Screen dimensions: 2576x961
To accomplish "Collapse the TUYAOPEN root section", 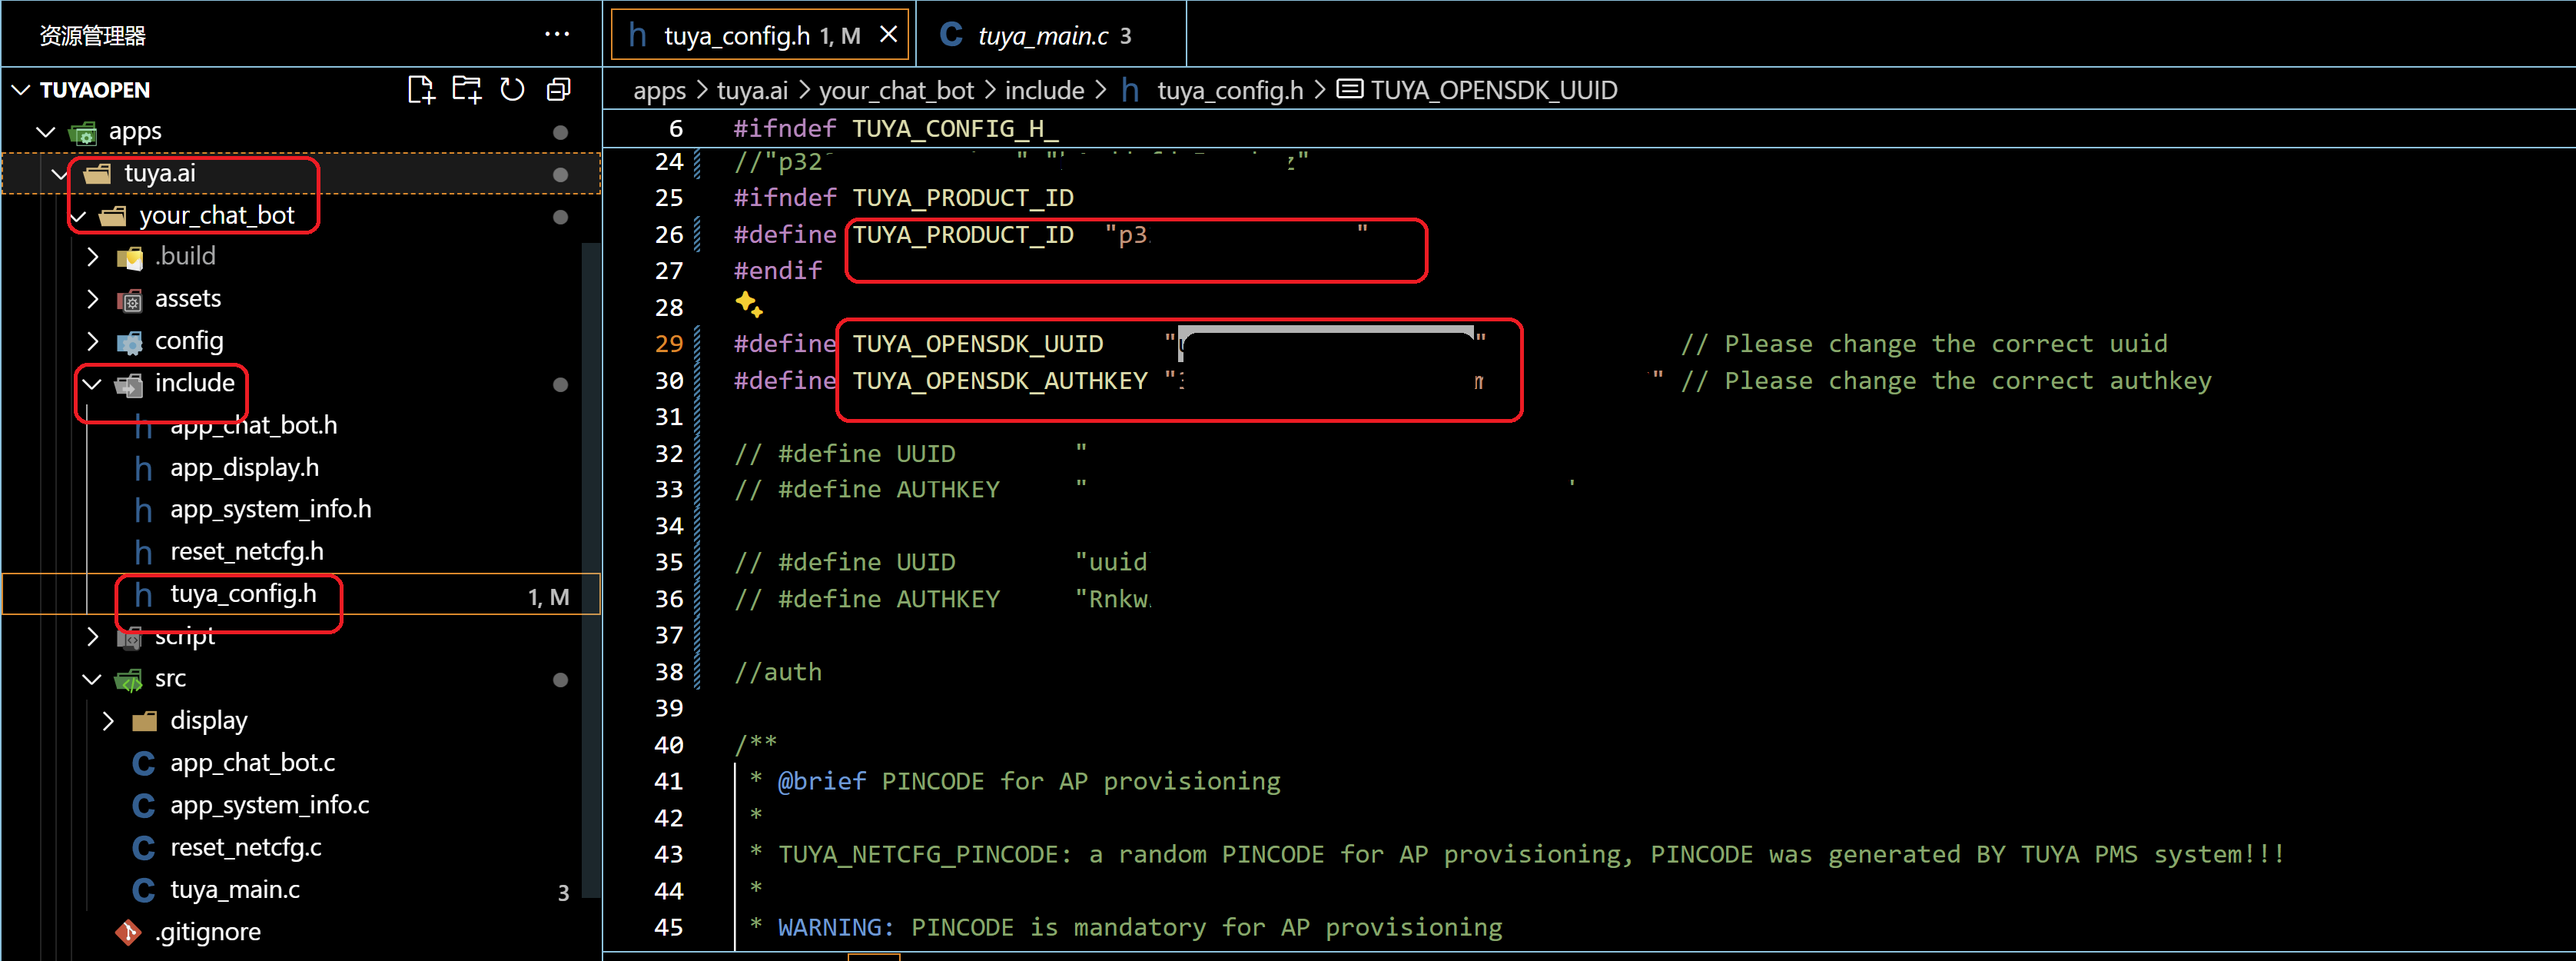I will coord(21,90).
